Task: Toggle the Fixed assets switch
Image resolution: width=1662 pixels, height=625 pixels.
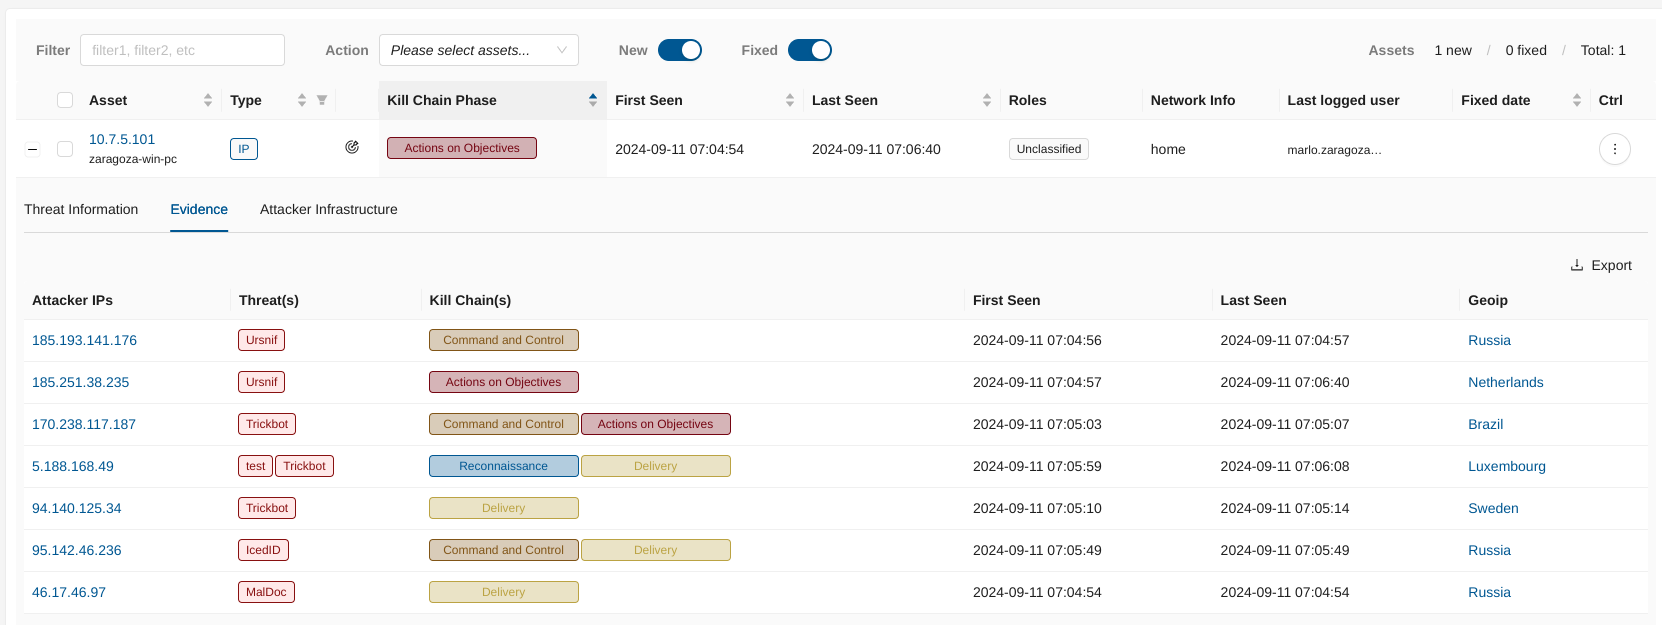Action: click(x=810, y=50)
